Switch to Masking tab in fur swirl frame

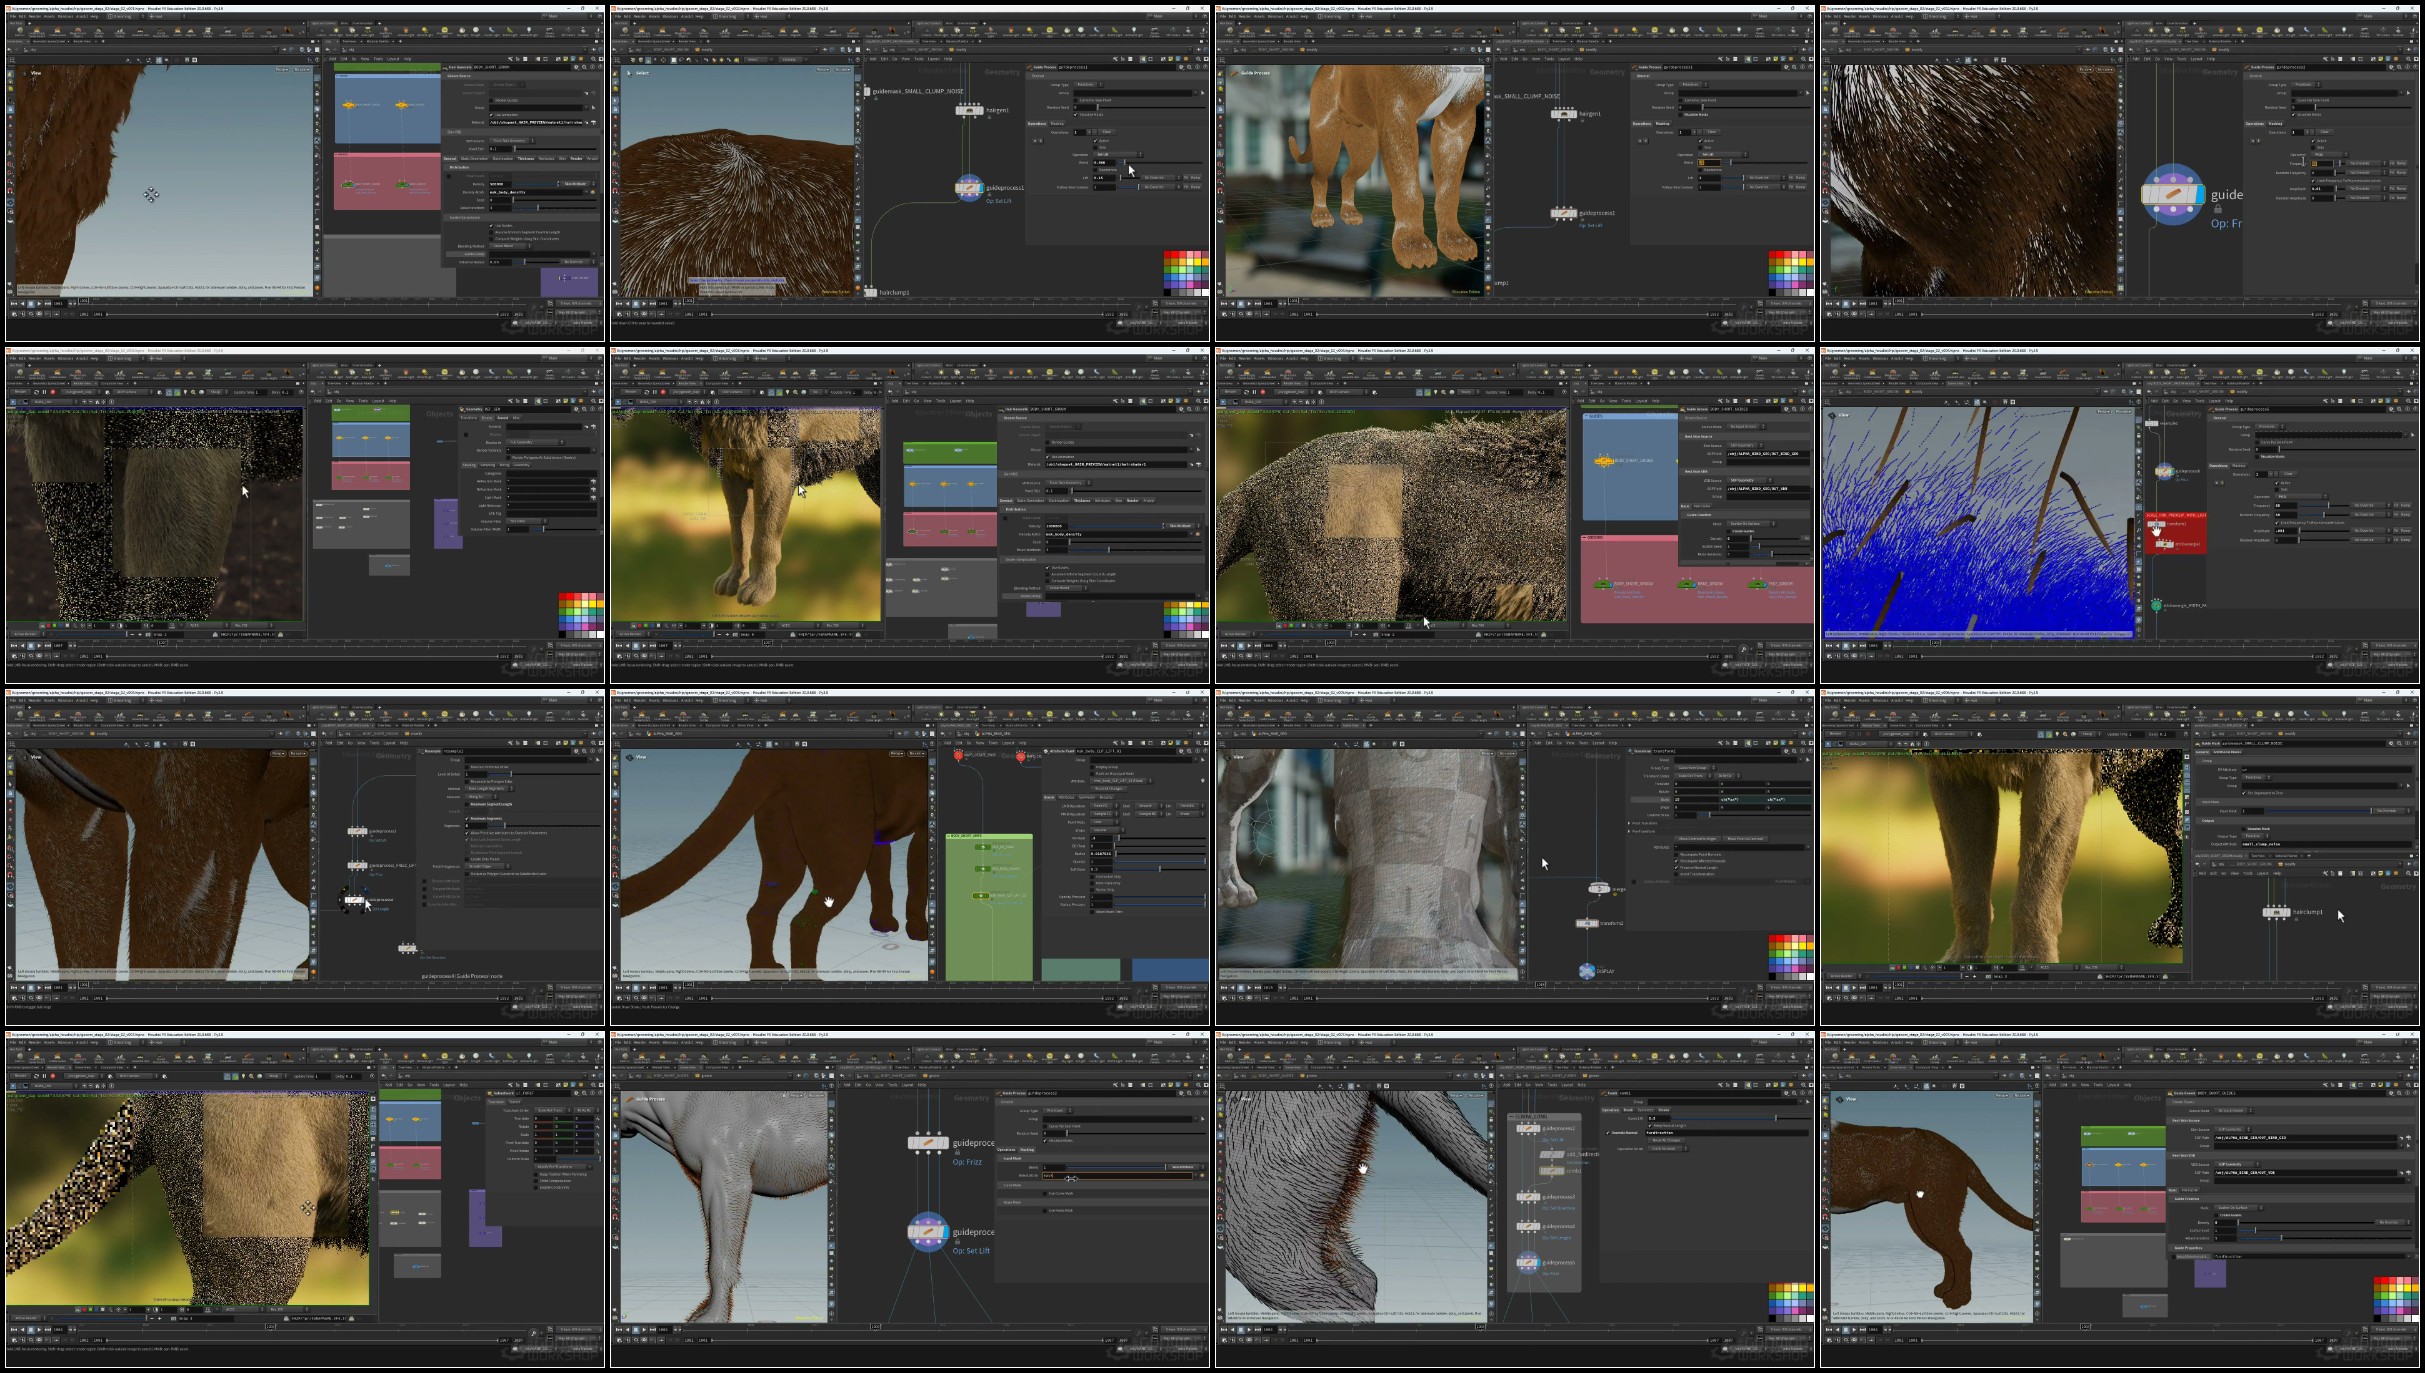(1058, 123)
